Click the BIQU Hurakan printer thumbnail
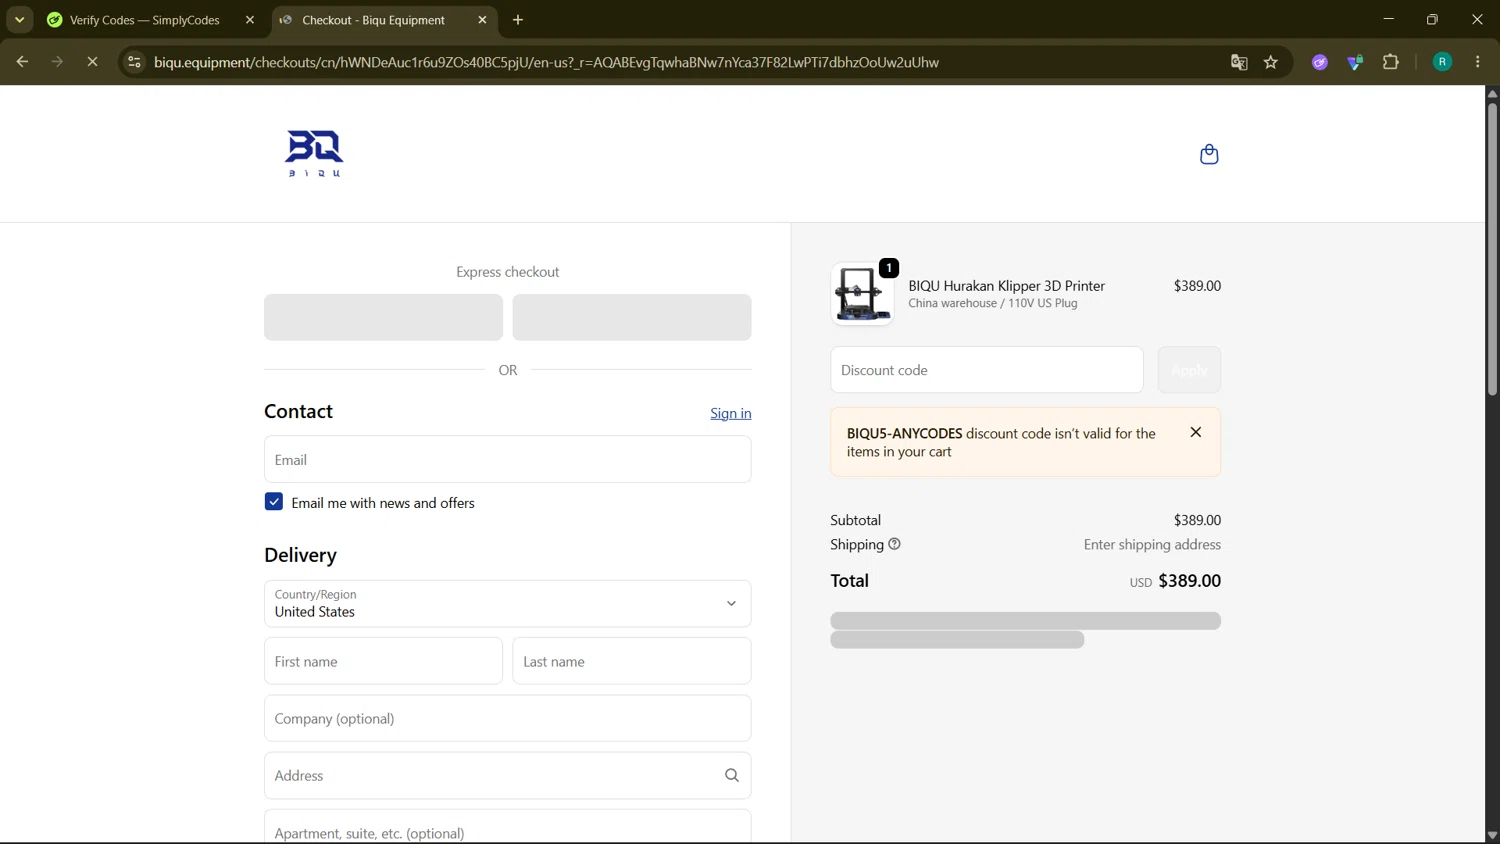 pyautogui.click(x=862, y=294)
